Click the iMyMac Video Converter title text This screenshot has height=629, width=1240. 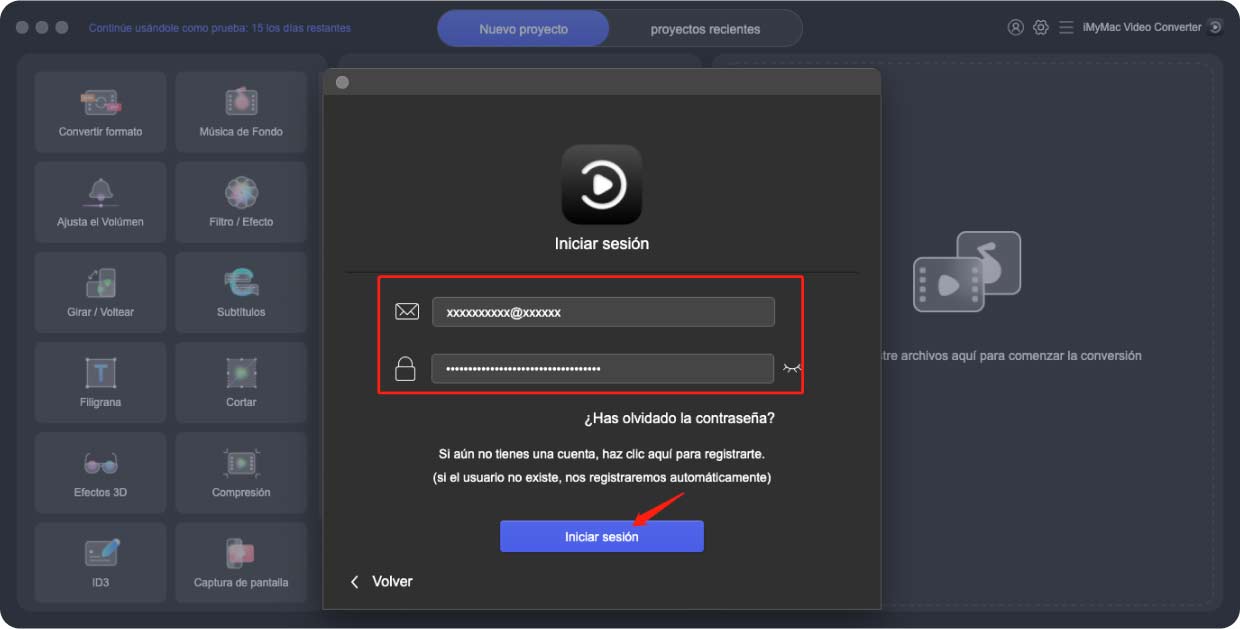1142,28
